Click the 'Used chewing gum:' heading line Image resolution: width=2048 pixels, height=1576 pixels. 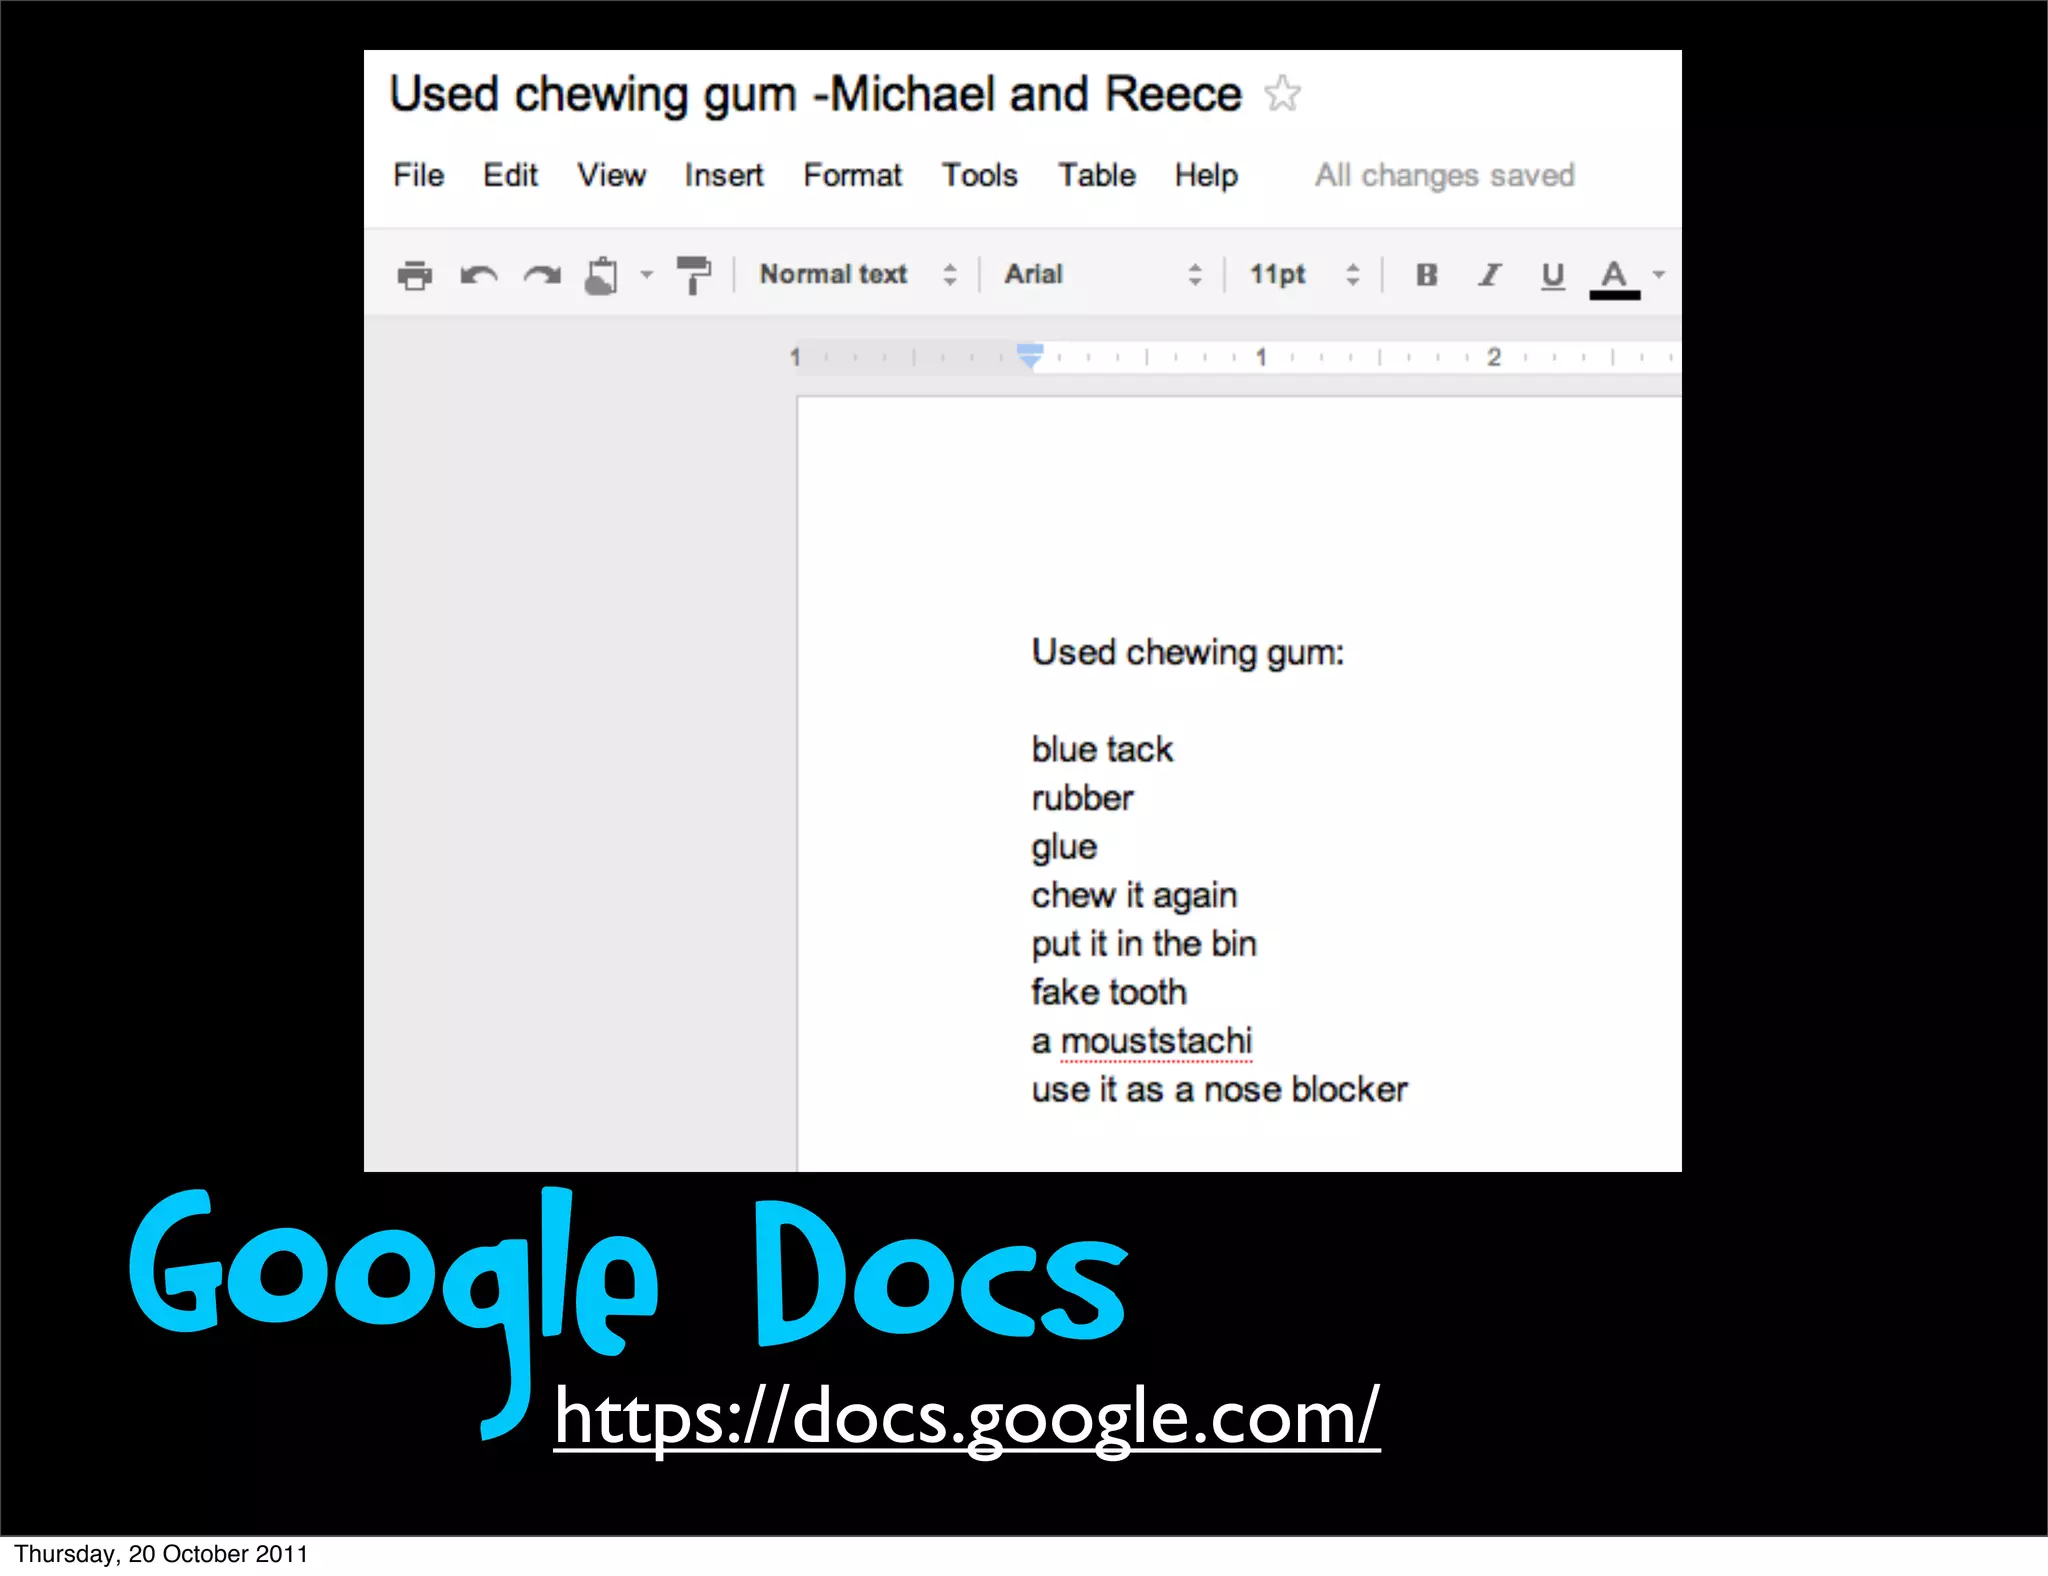[x=1188, y=653]
